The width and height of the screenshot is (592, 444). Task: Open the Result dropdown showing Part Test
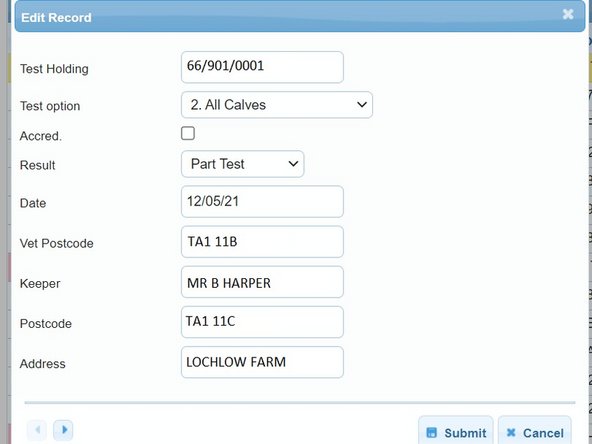242,164
